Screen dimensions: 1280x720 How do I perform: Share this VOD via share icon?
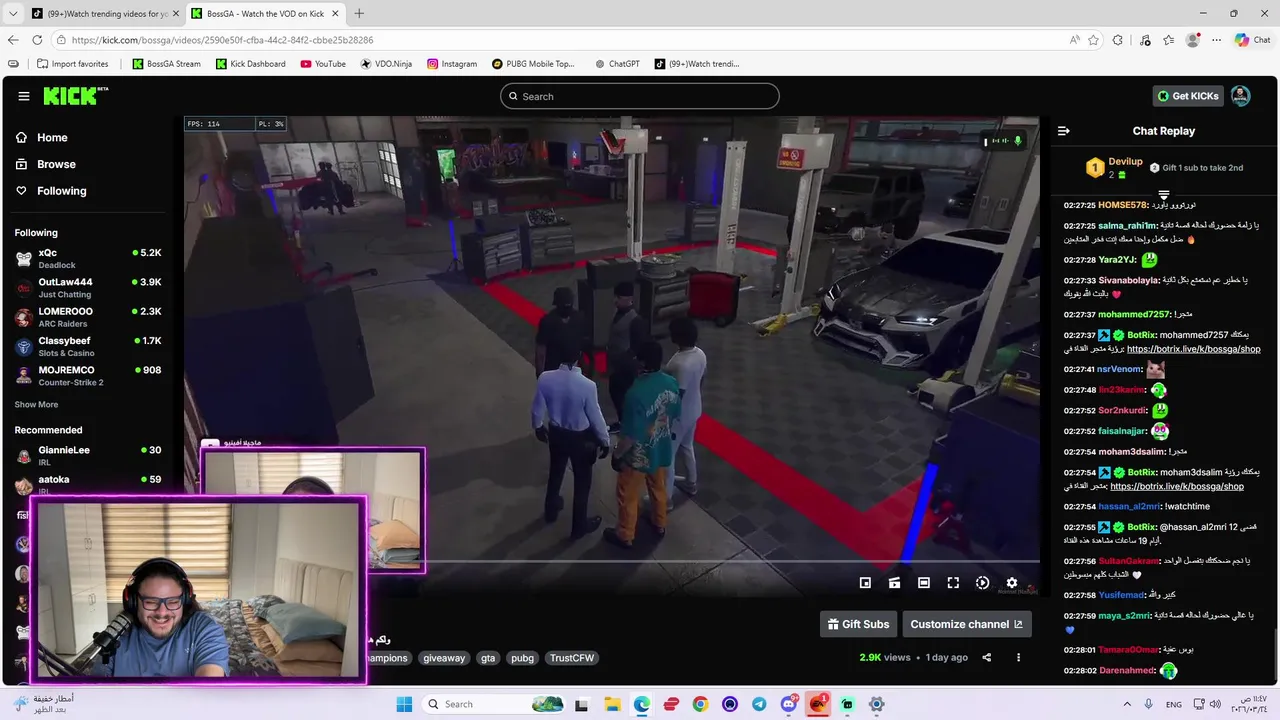986,657
